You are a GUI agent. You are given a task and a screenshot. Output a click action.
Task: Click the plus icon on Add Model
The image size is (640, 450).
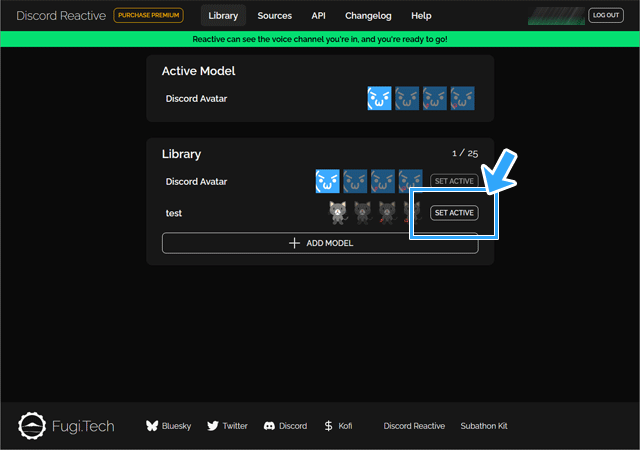point(294,243)
